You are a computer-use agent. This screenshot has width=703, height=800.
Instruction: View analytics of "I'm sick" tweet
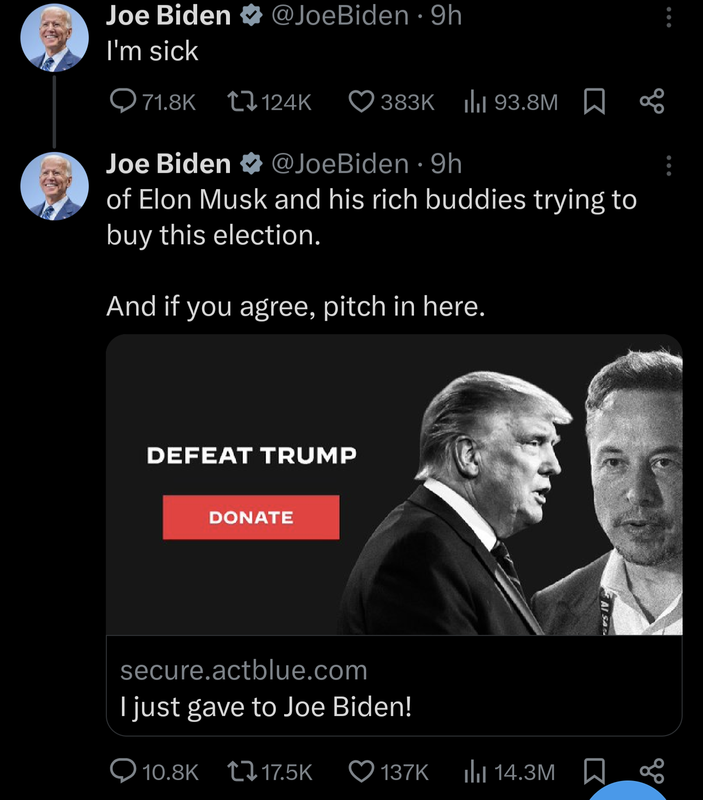474,101
